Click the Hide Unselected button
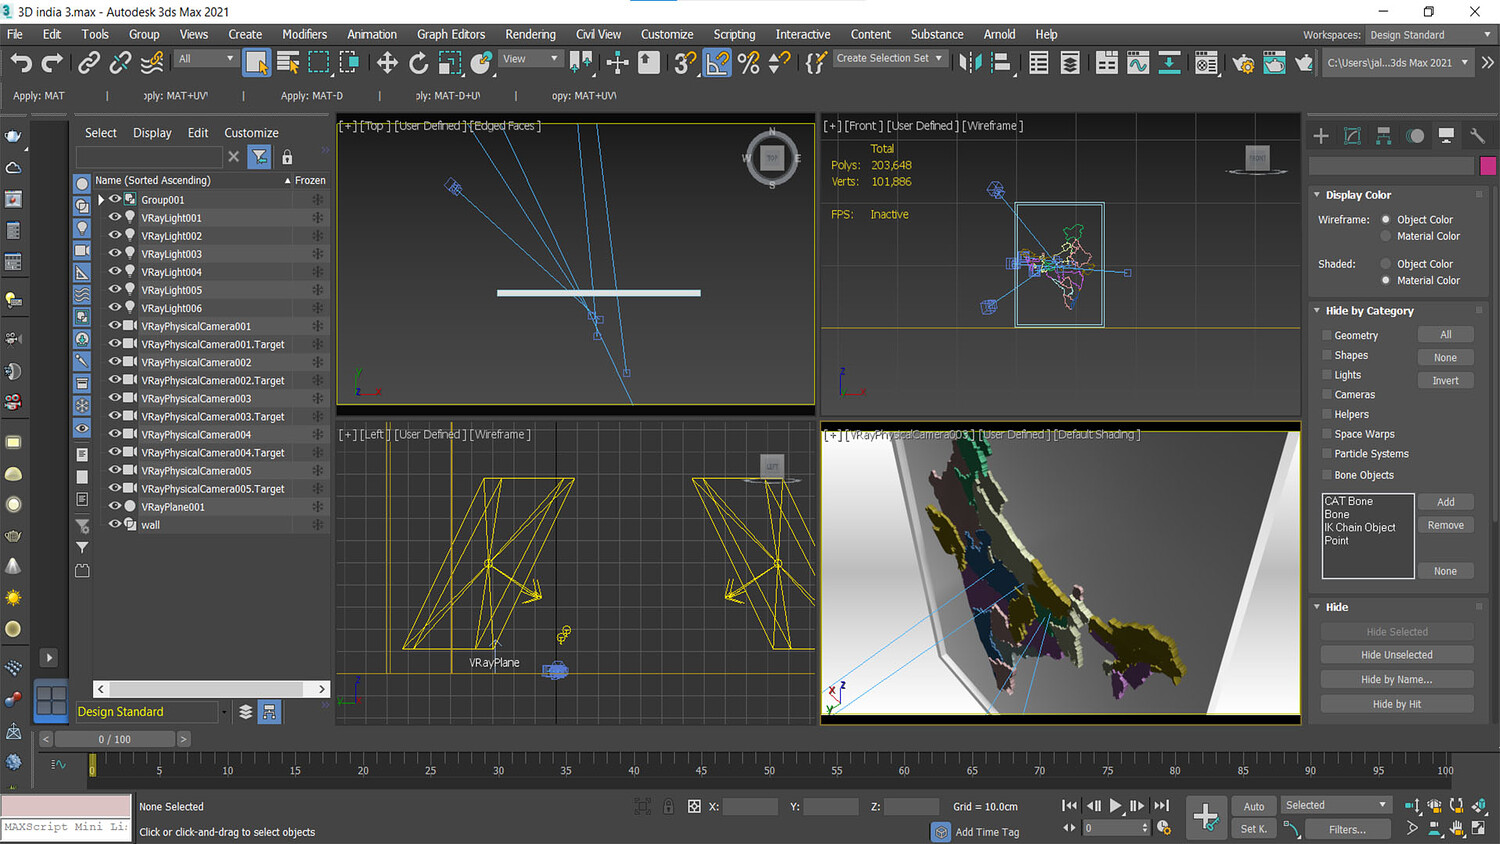The image size is (1500, 844). pos(1396,655)
